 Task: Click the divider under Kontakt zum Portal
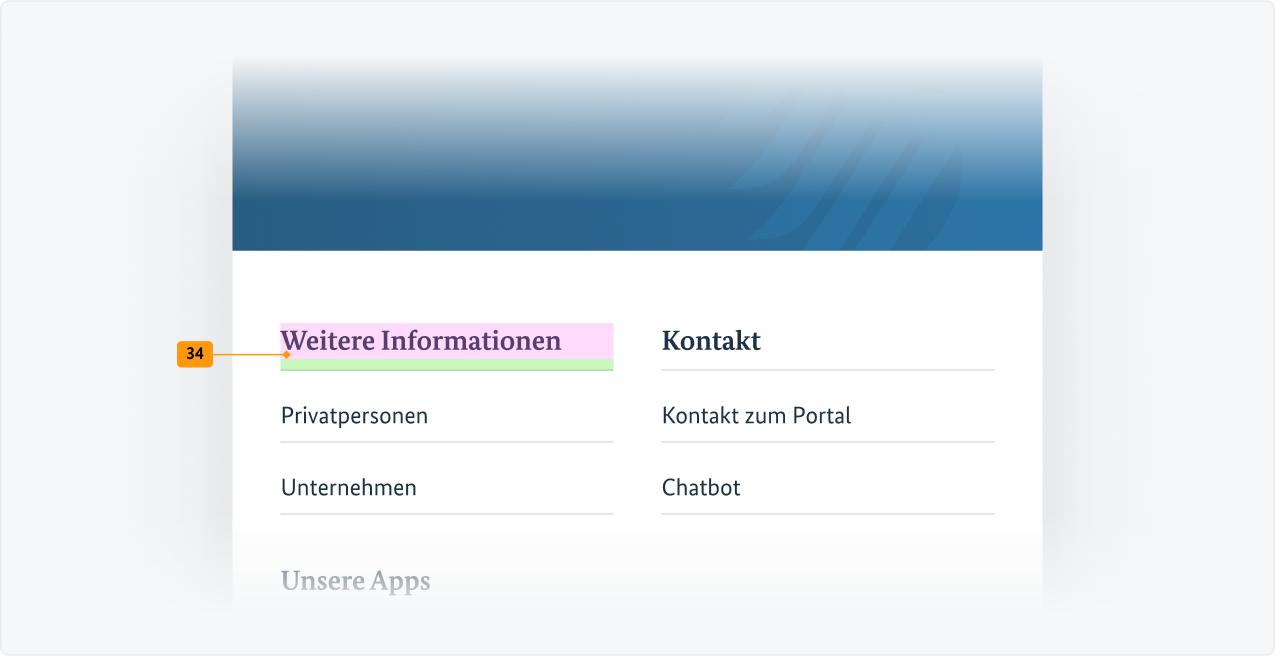pyautogui.click(x=827, y=440)
